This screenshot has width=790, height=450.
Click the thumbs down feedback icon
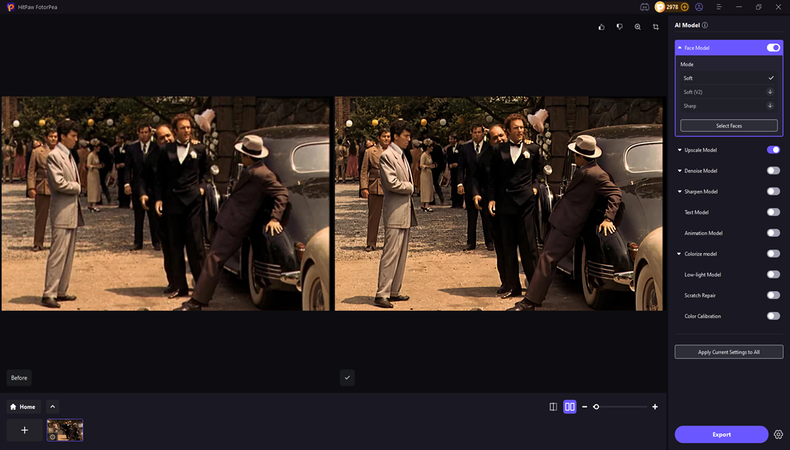620,27
